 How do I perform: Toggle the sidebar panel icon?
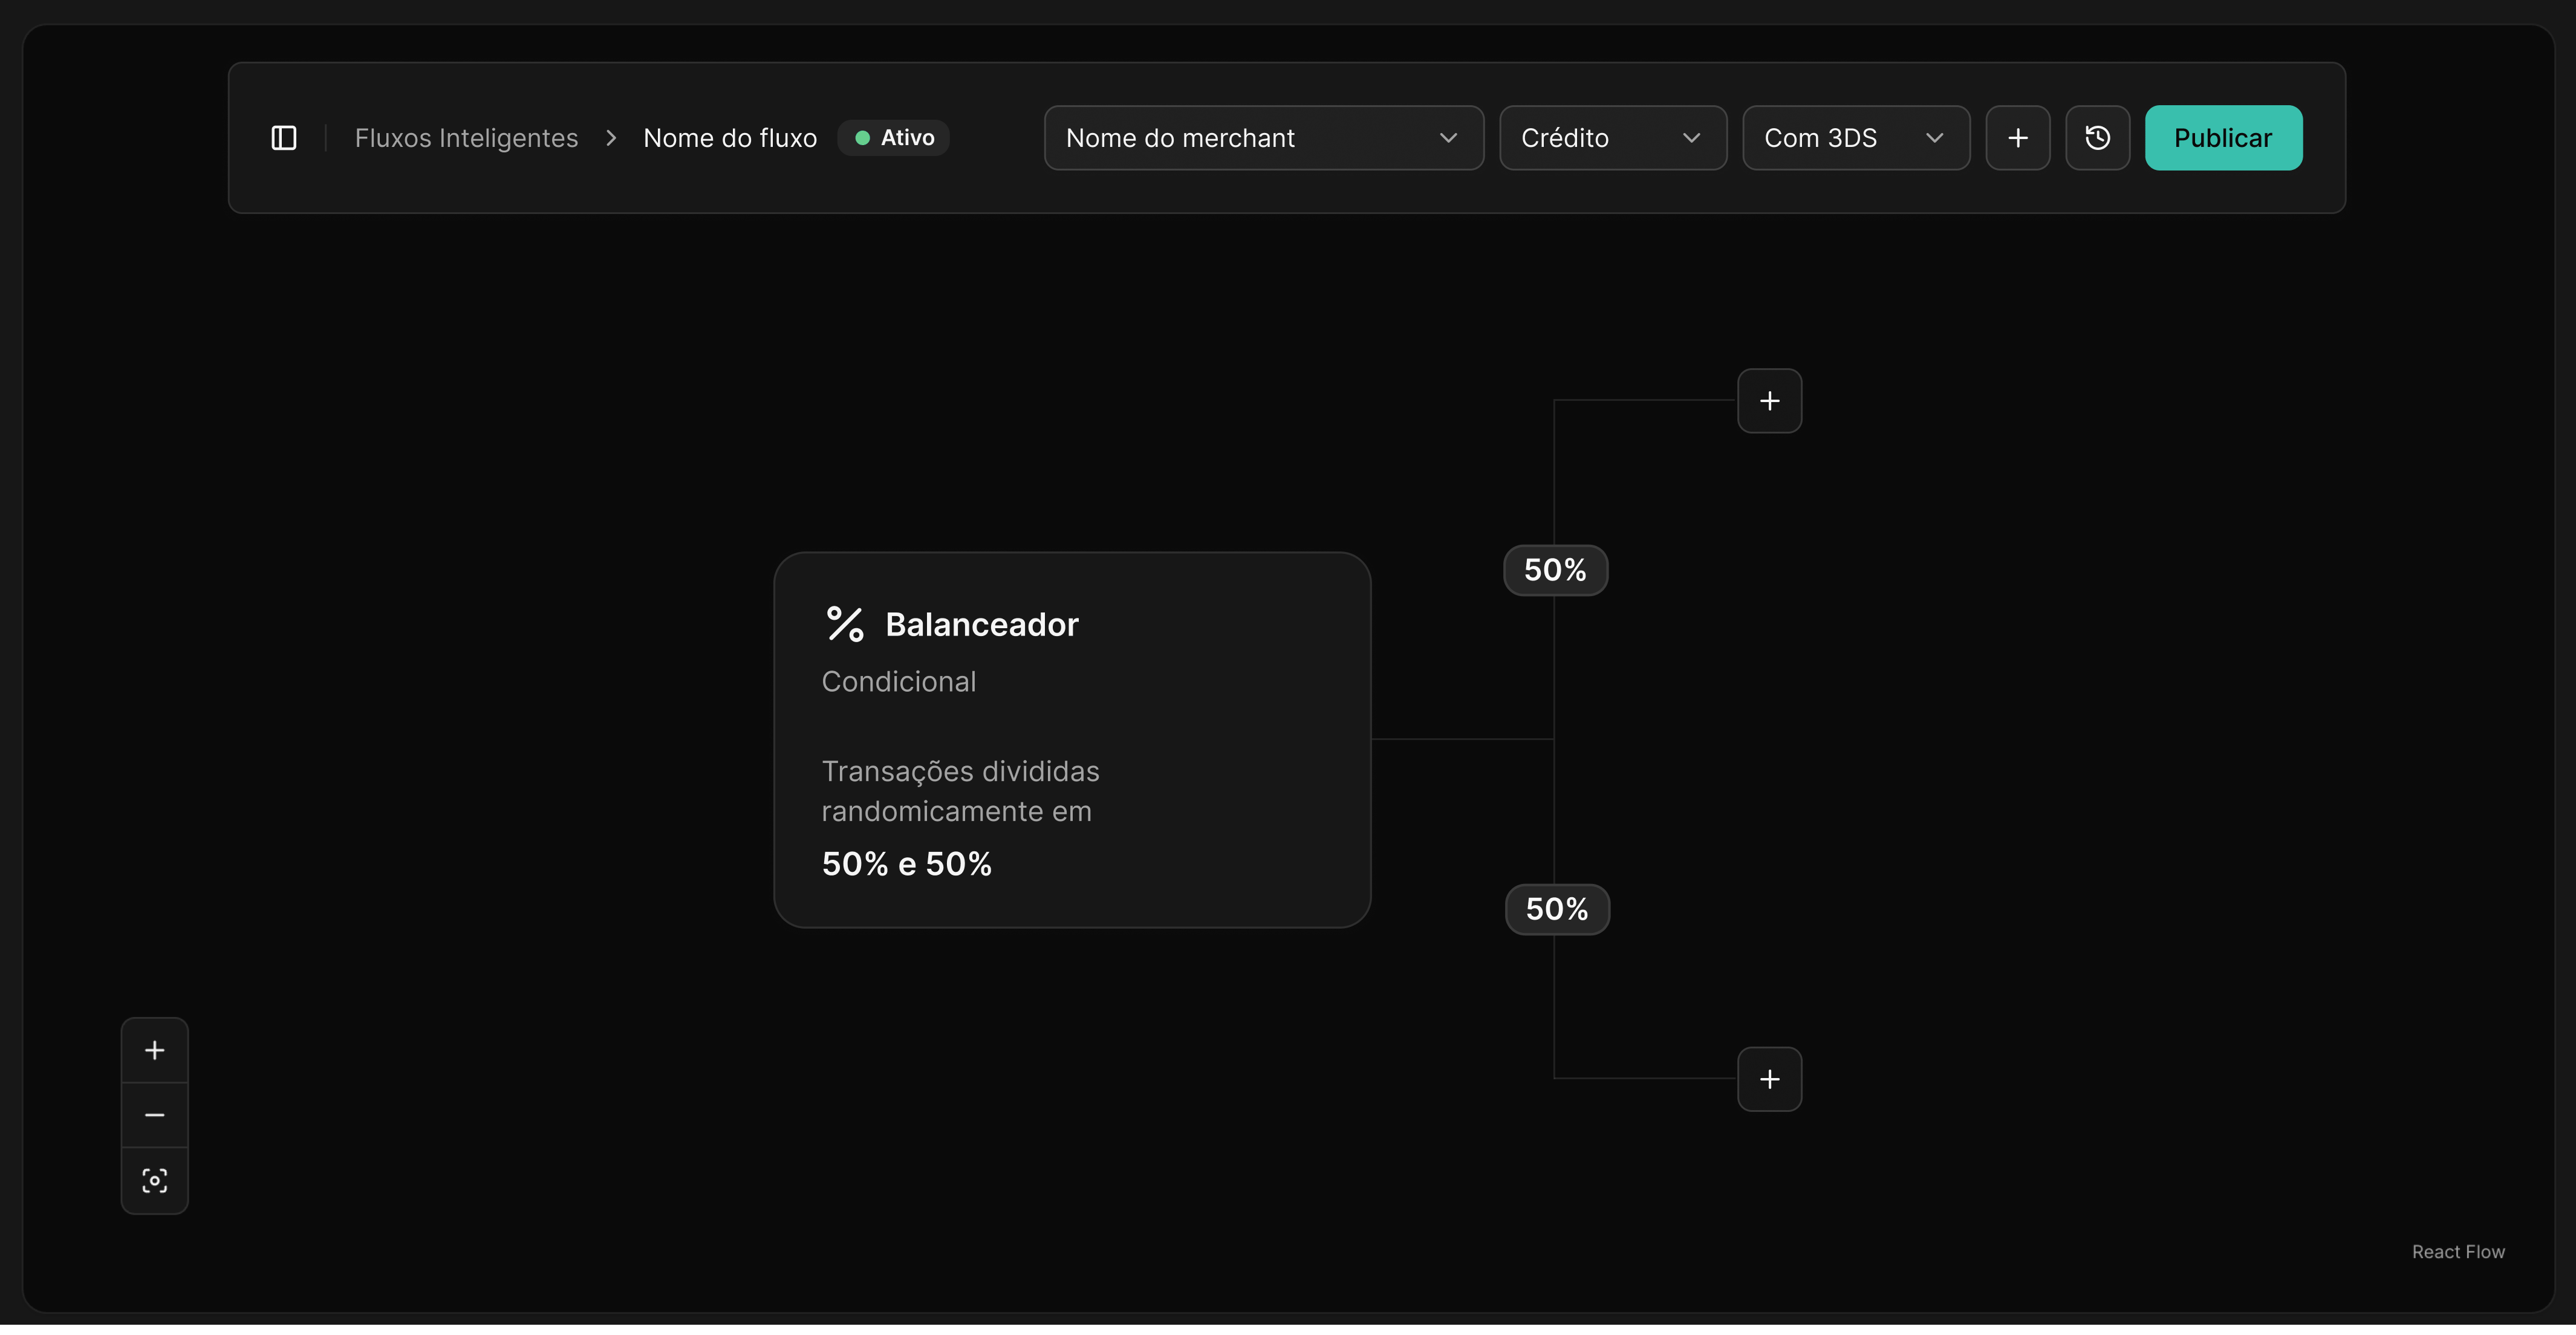tap(284, 138)
